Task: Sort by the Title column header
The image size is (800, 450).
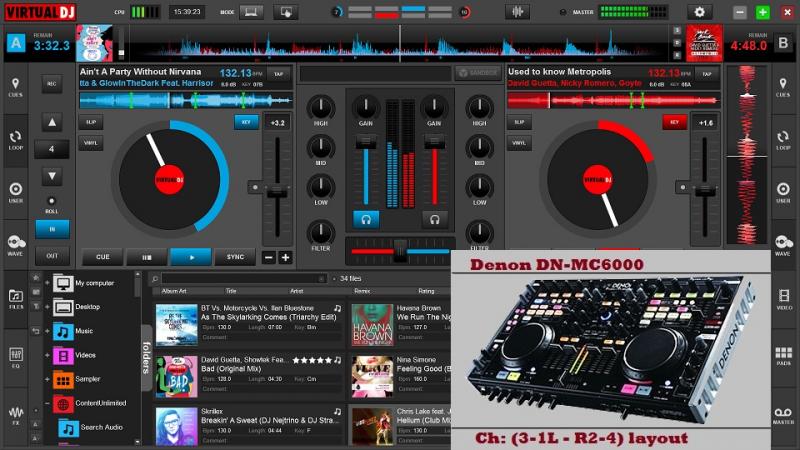Action: pos(231,291)
